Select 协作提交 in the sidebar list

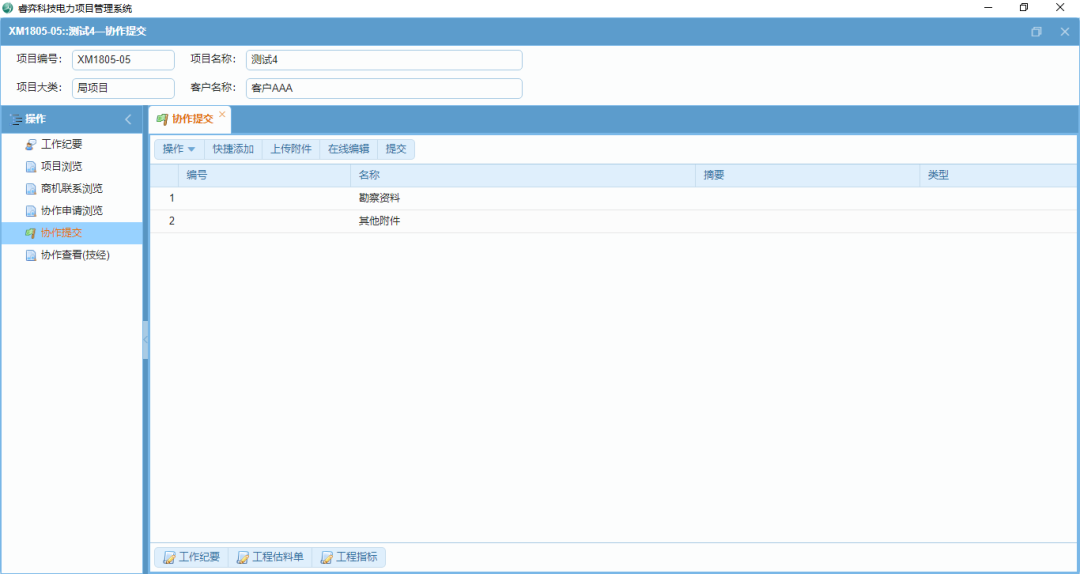[x=61, y=233]
